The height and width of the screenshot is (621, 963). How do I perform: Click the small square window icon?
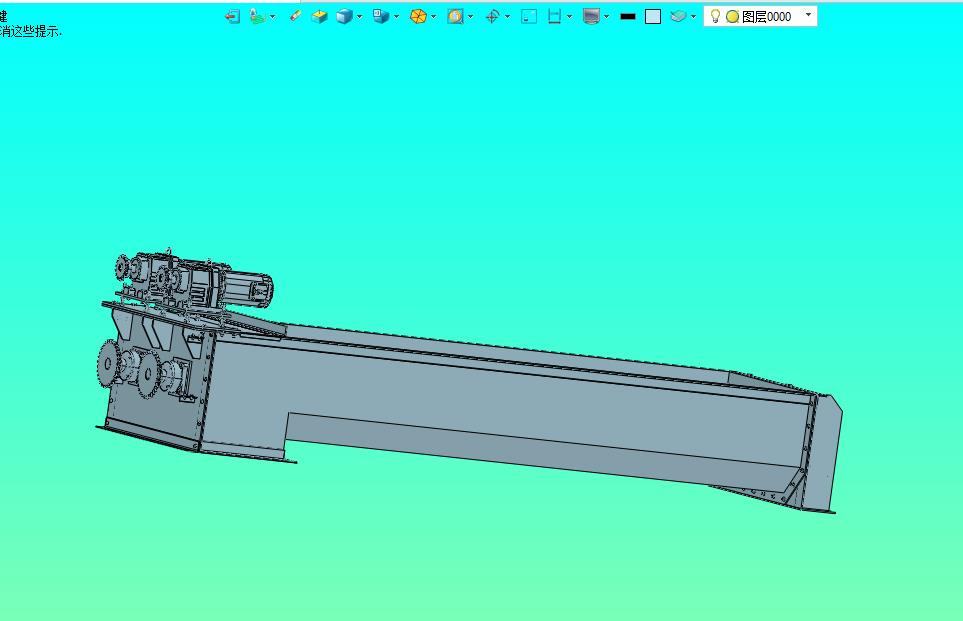point(529,16)
